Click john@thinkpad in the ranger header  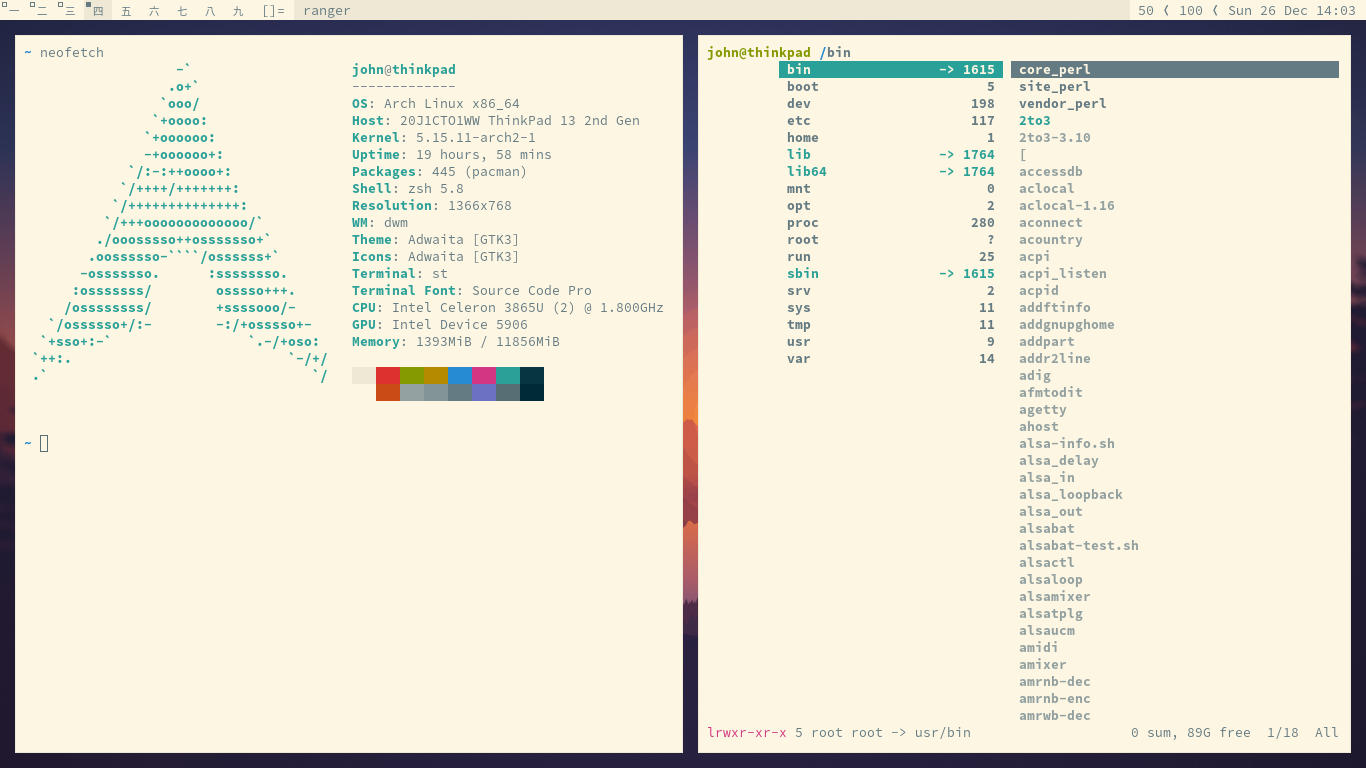[x=759, y=52]
